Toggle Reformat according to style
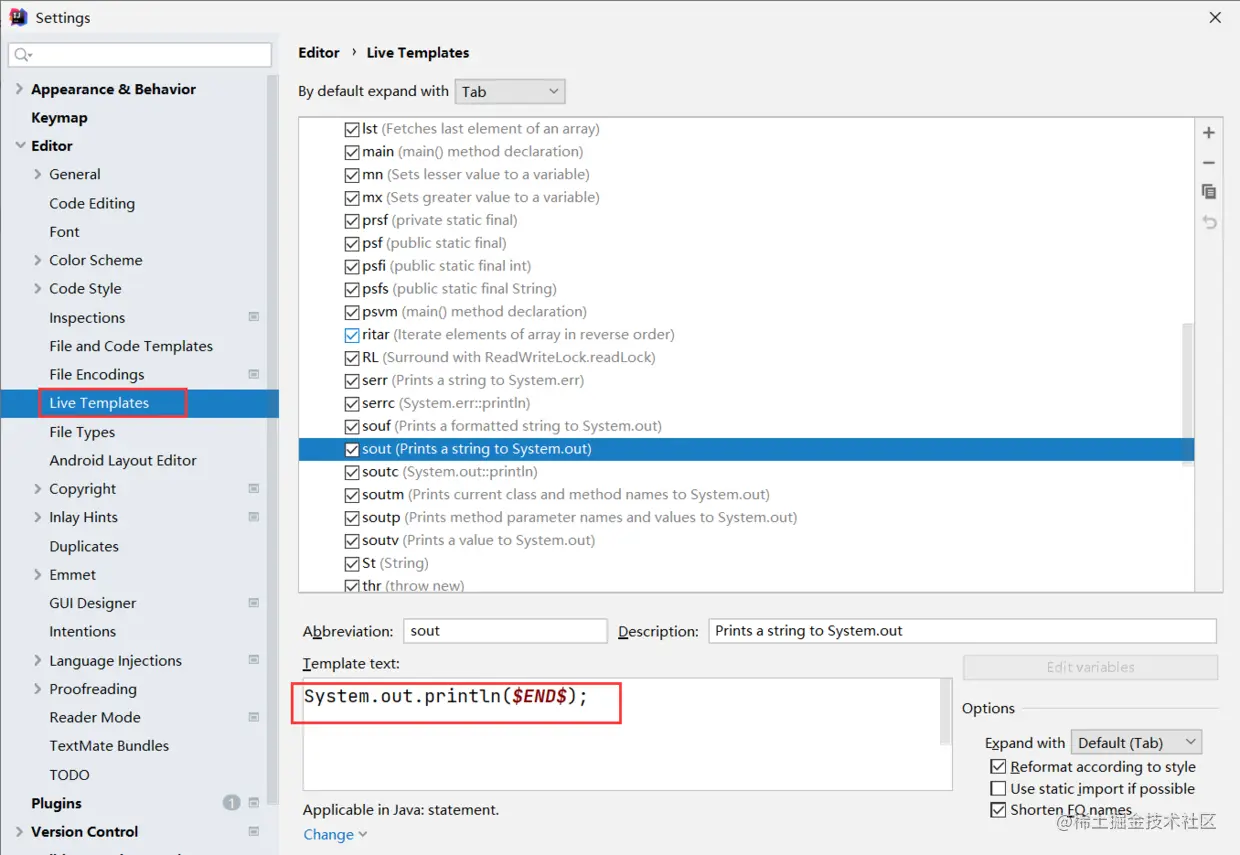 pos(998,767)
